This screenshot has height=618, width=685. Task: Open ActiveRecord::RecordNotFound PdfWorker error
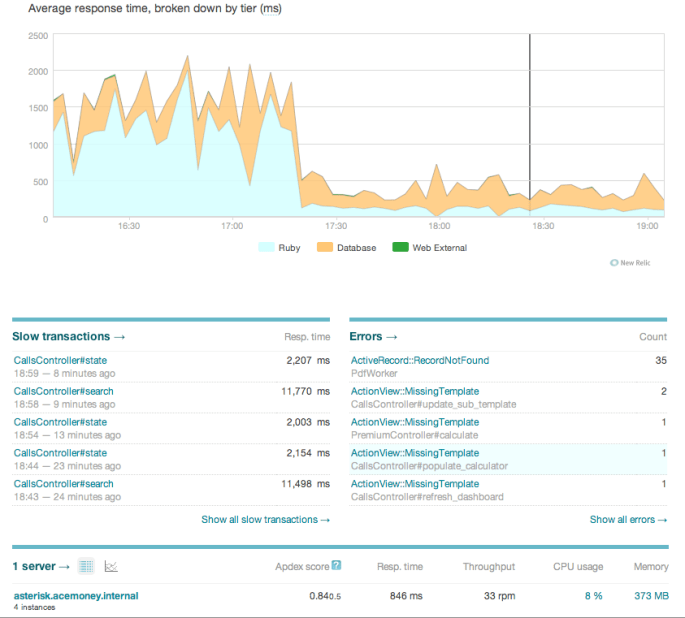pos(420,360)
